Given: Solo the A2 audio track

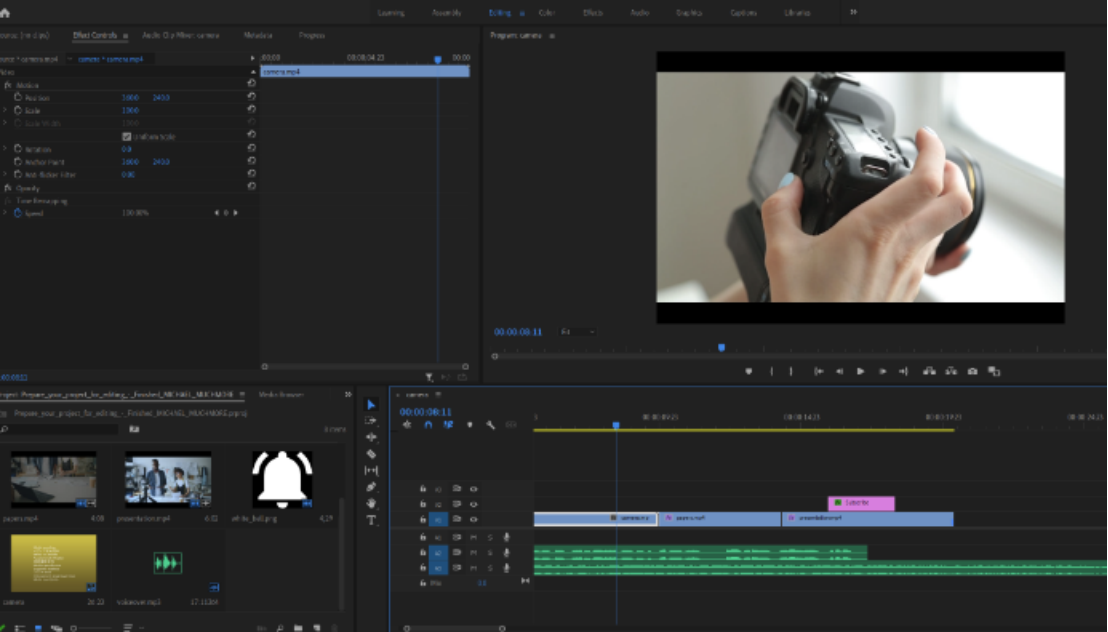Looking at the screenshot, I should 491,552.
